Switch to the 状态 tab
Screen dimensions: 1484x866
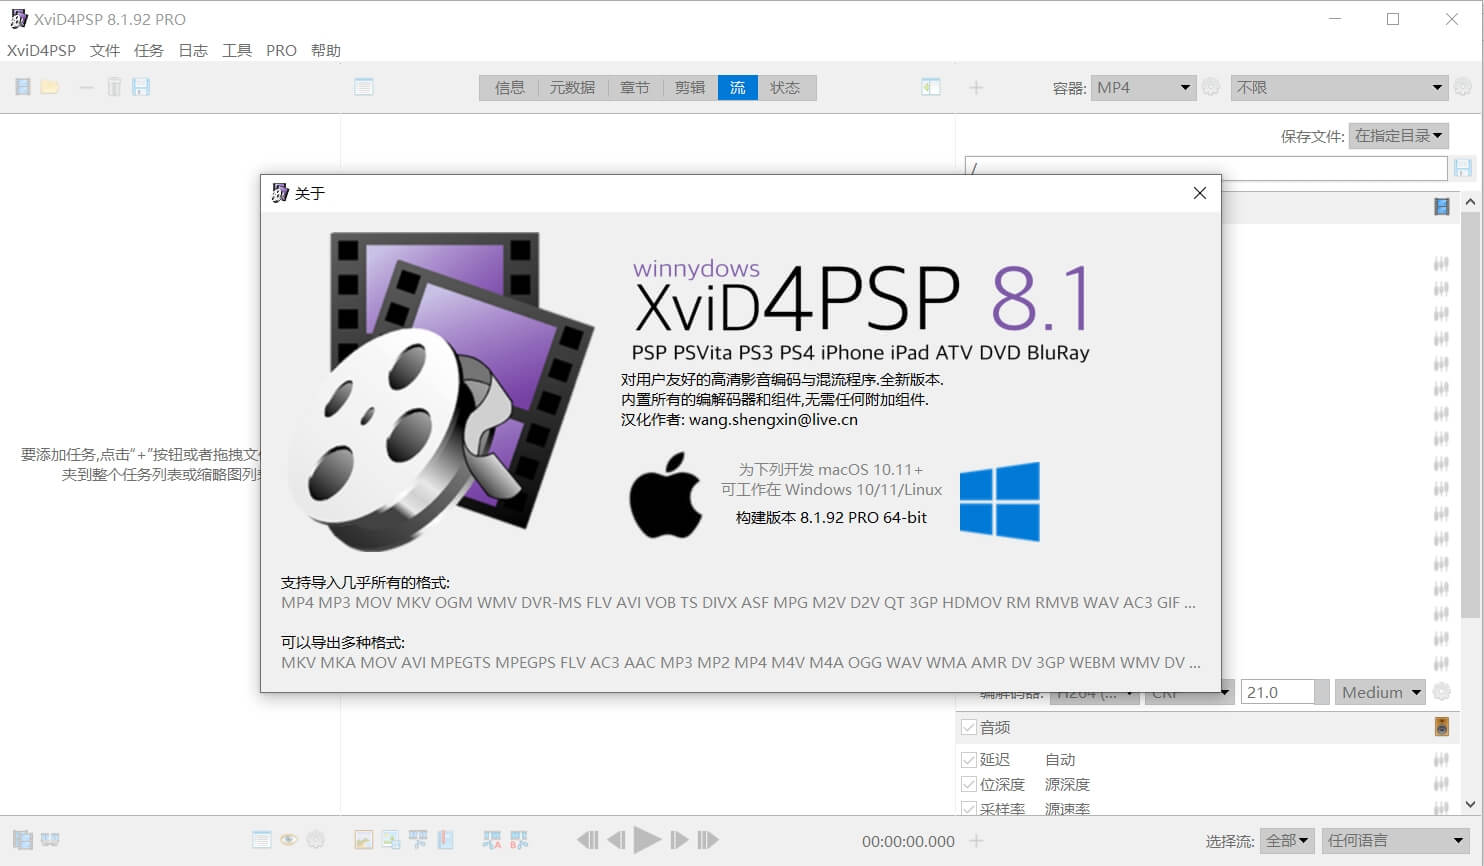tap(786, 88)
